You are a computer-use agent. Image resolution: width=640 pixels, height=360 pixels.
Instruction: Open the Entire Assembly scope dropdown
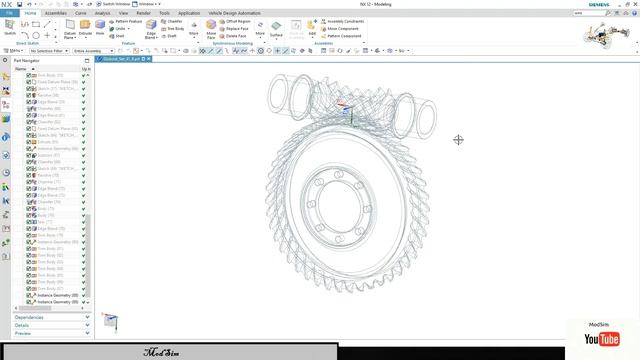(93, 51)
